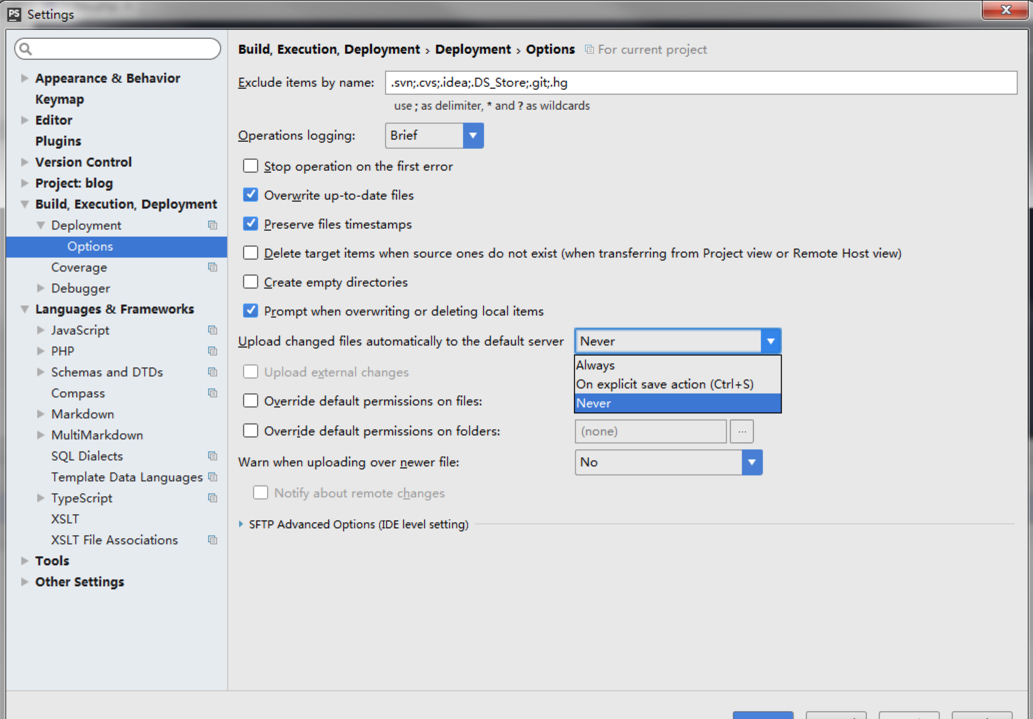Image resolution: width=1033 pixels, height=719 pixels.
Task: Click the project-level icon next to XSLT File Associations
Action: coord(213,540)
